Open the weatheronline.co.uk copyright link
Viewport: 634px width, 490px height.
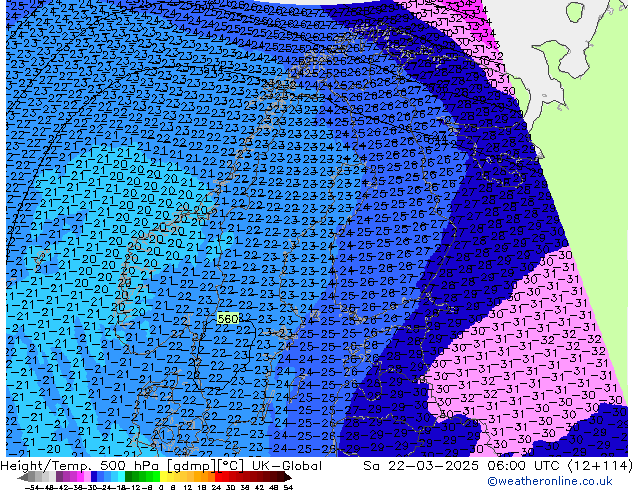[549, 481]
